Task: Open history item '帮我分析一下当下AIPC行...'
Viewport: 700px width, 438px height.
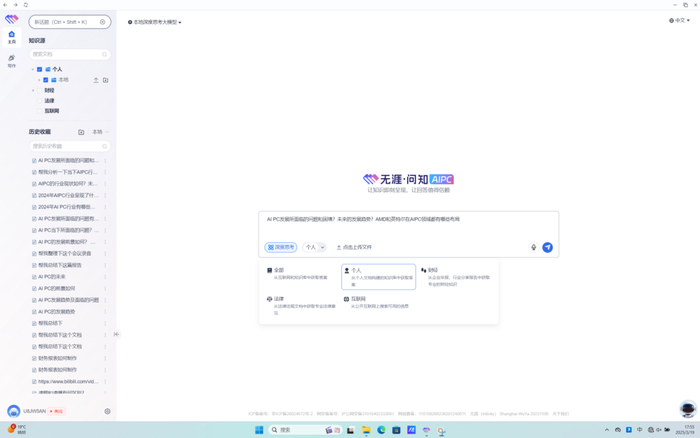Action: click(x=68, y=172)
